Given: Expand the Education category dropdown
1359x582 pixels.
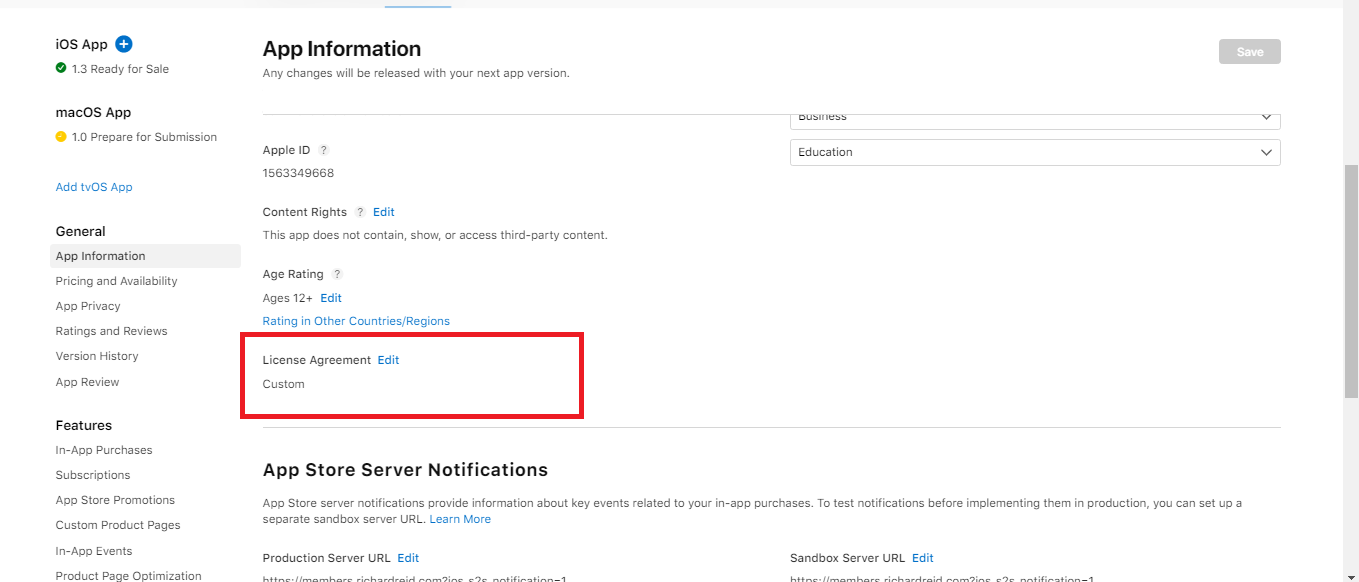Looking at the screenshot, I should click(x=1035, y=152).
